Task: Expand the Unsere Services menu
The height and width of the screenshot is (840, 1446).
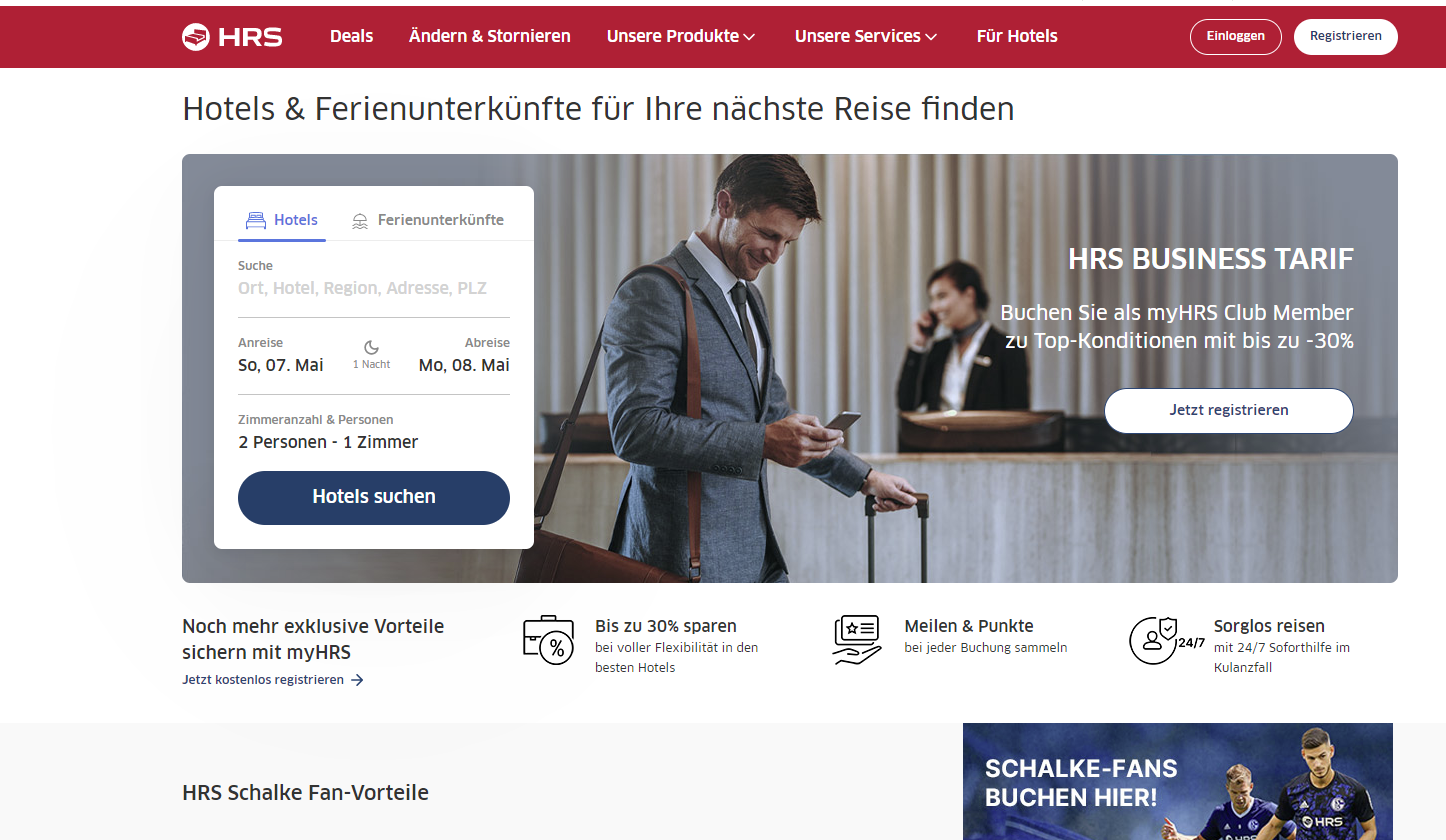Action: pyautogui.click(x=866, y=36)
